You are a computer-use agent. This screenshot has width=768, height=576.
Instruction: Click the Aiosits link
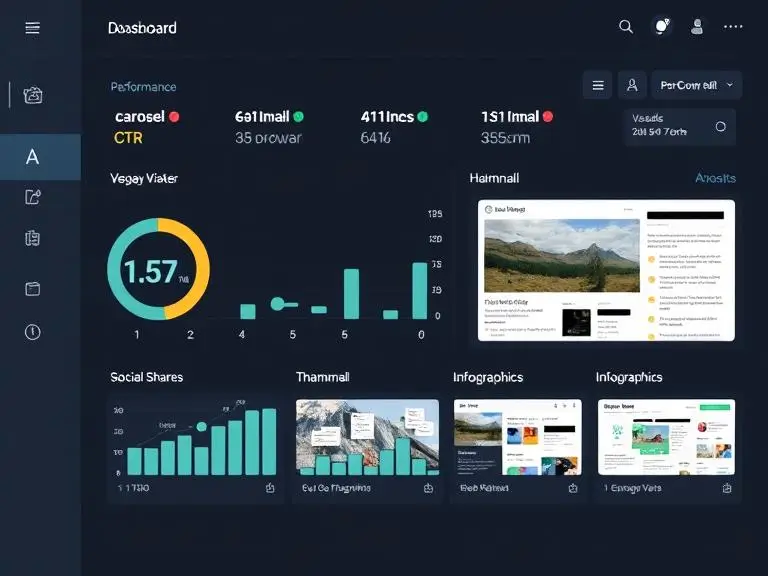tap(716, 178)
